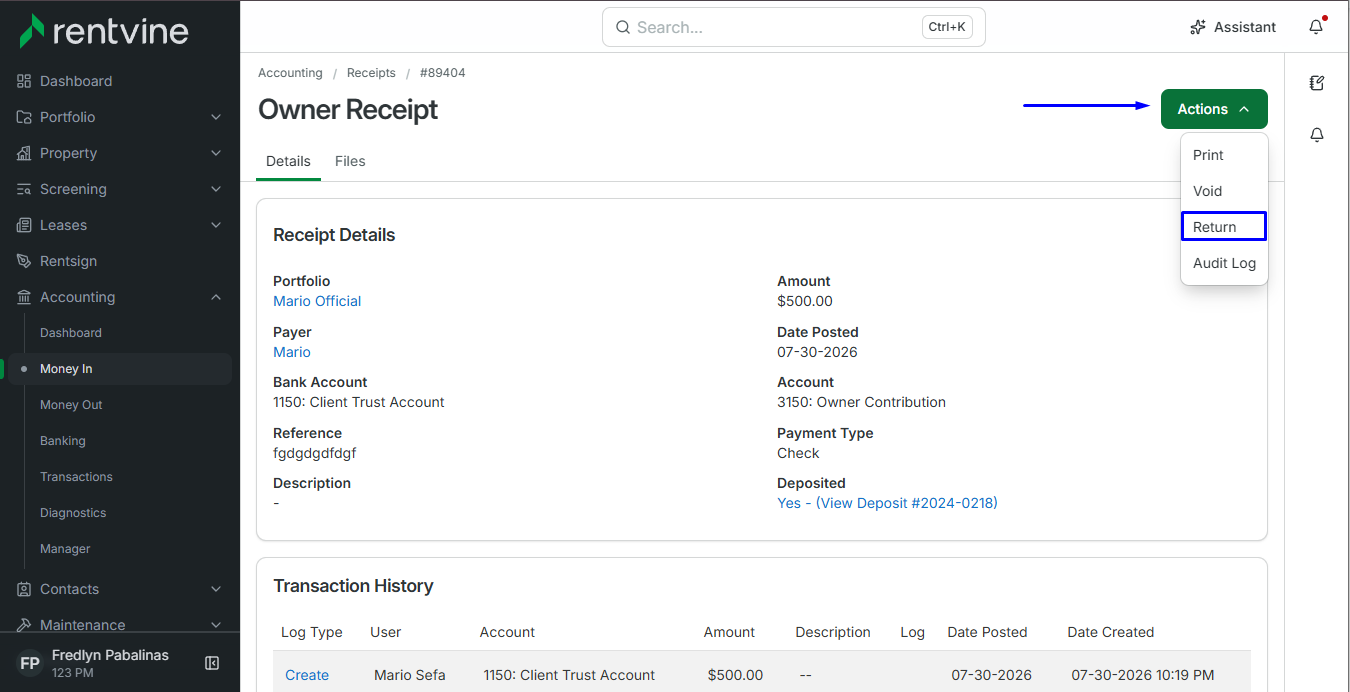This screenshot has width=1350, height=692.
Task: Open the Mario Official portfolio link
Action: 317,301
